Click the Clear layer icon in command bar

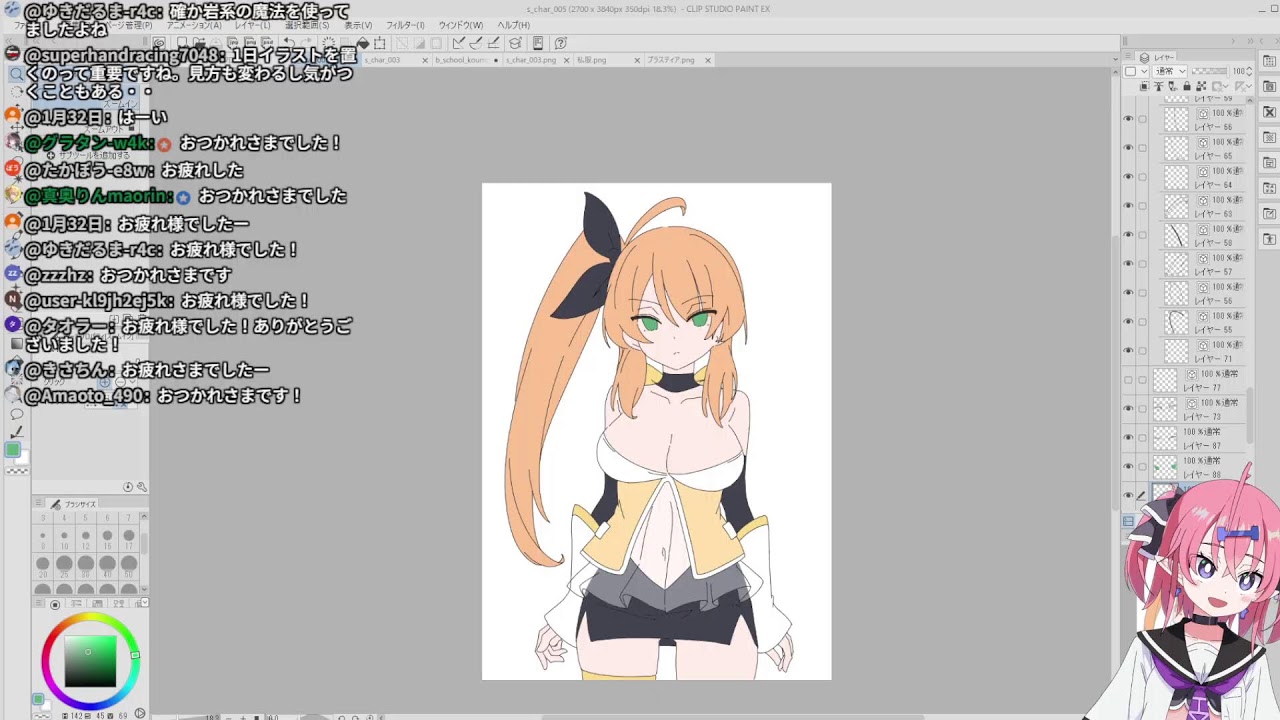coord(328,43)
